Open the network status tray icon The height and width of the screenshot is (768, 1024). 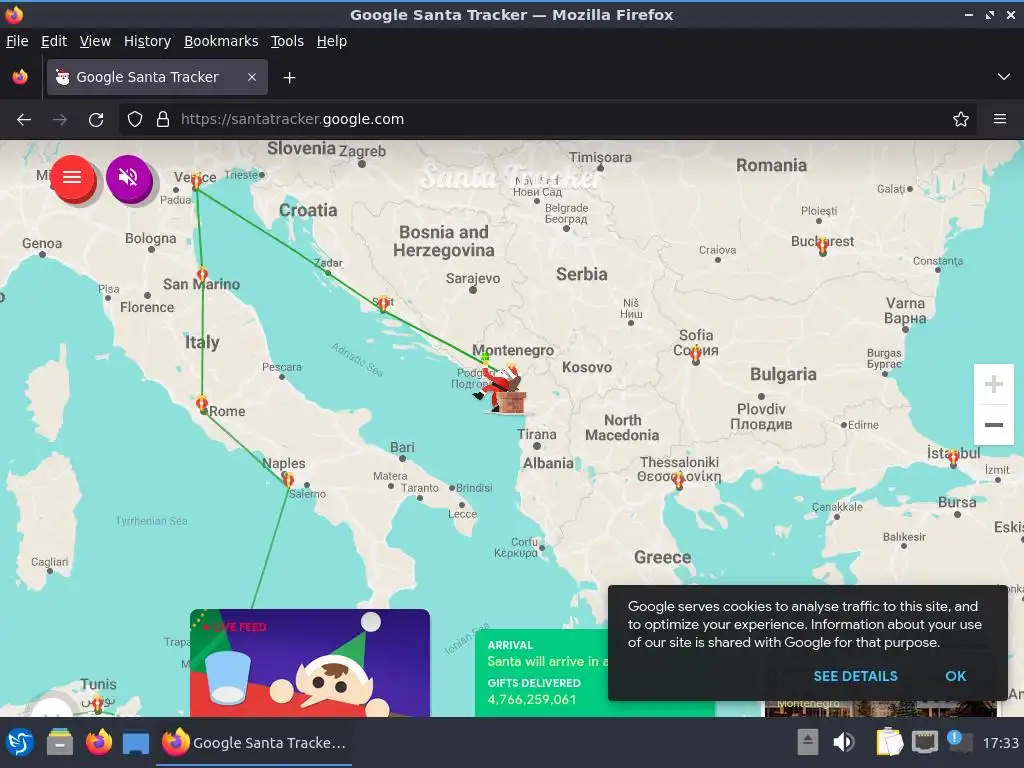click(925, 743)
